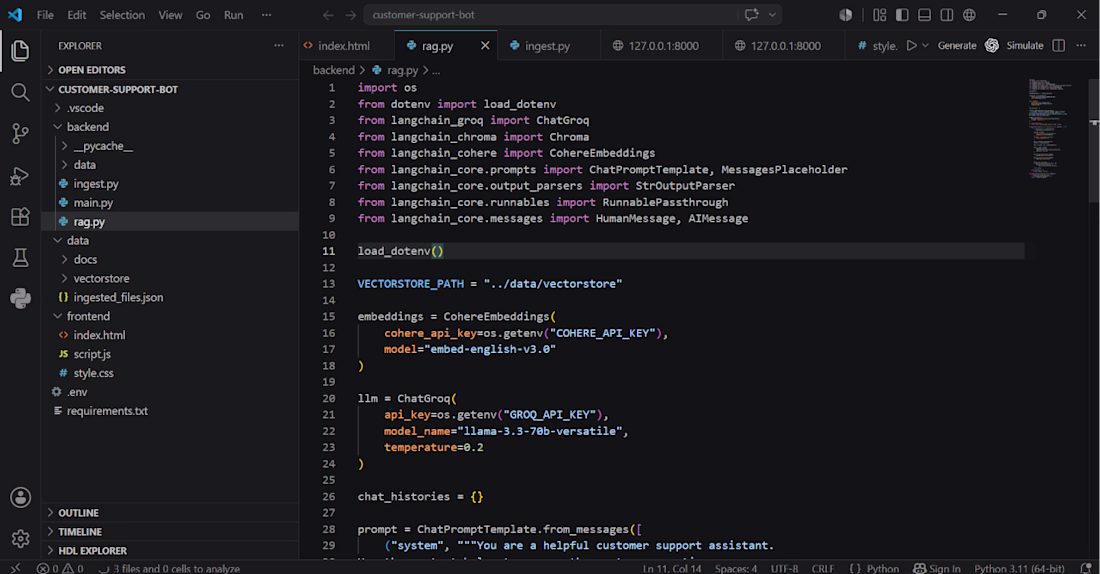Screen dimensions: 1100x574
Task: Click the code minimap preview
Action: [x=1052, y=128]
